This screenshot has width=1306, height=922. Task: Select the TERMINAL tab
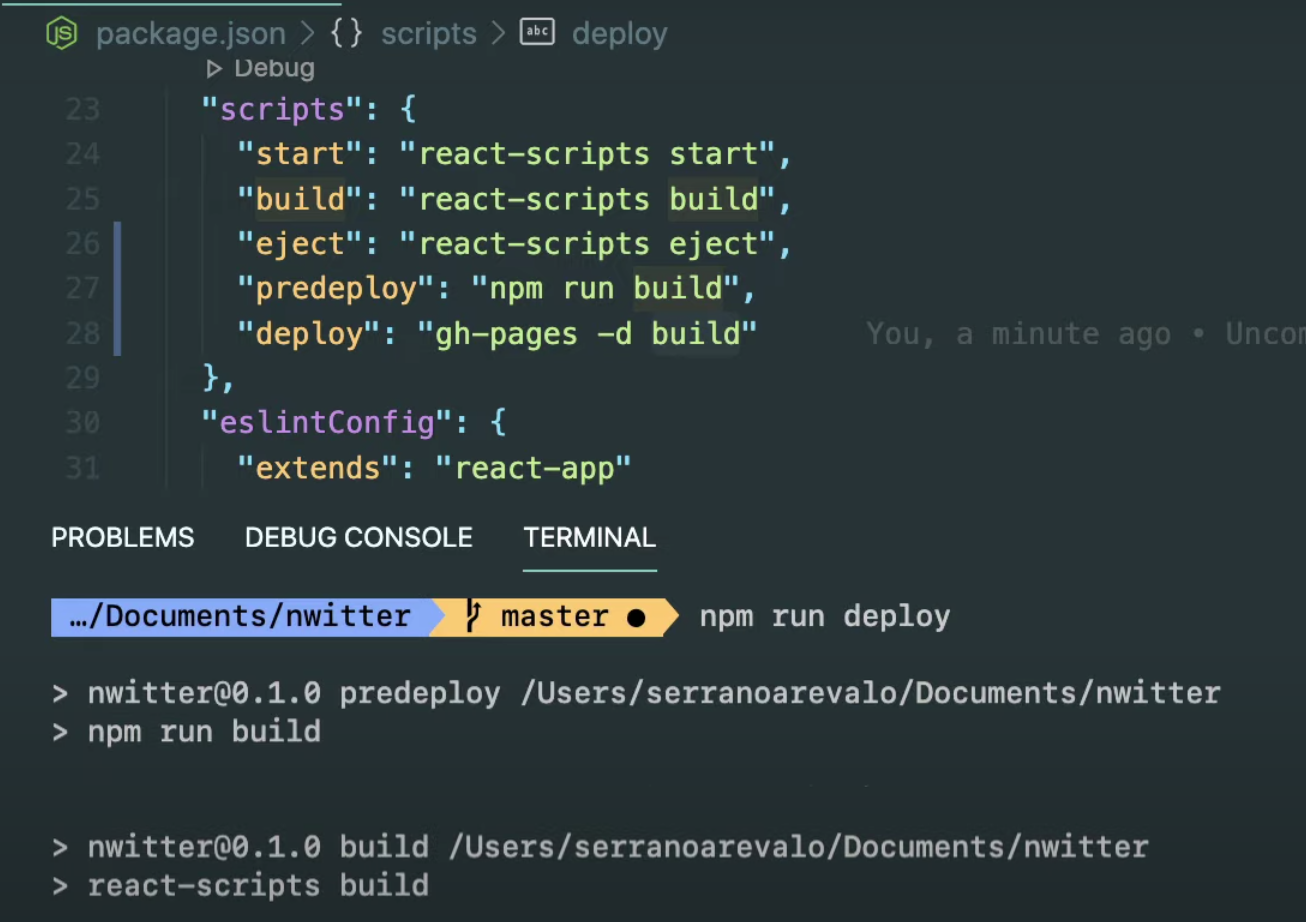590,538
